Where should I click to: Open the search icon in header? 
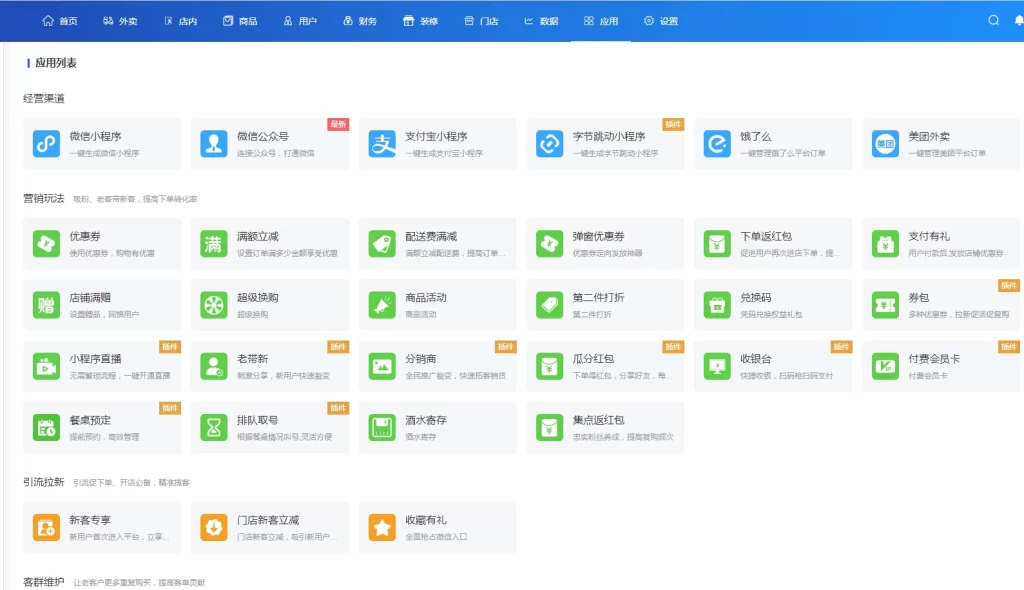pyautogui.click(x=993, y=20)
